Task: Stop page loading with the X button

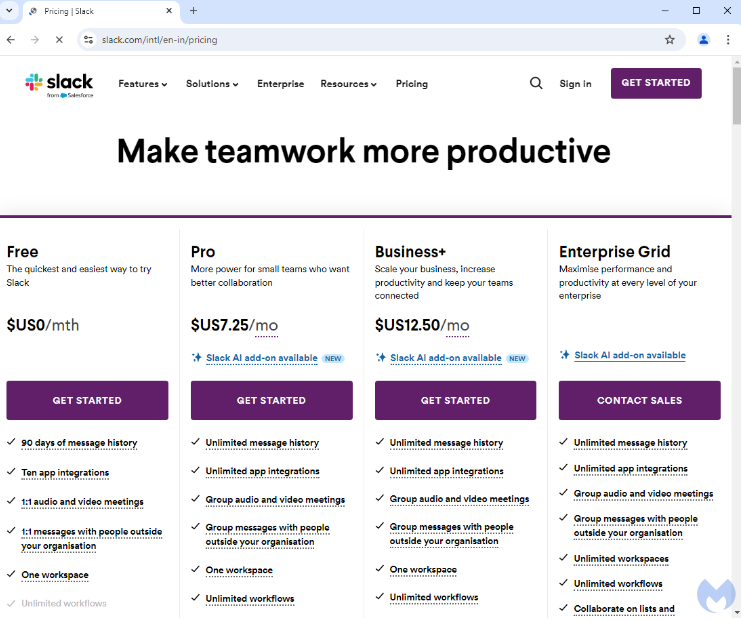Action: (x=59, y=40)
